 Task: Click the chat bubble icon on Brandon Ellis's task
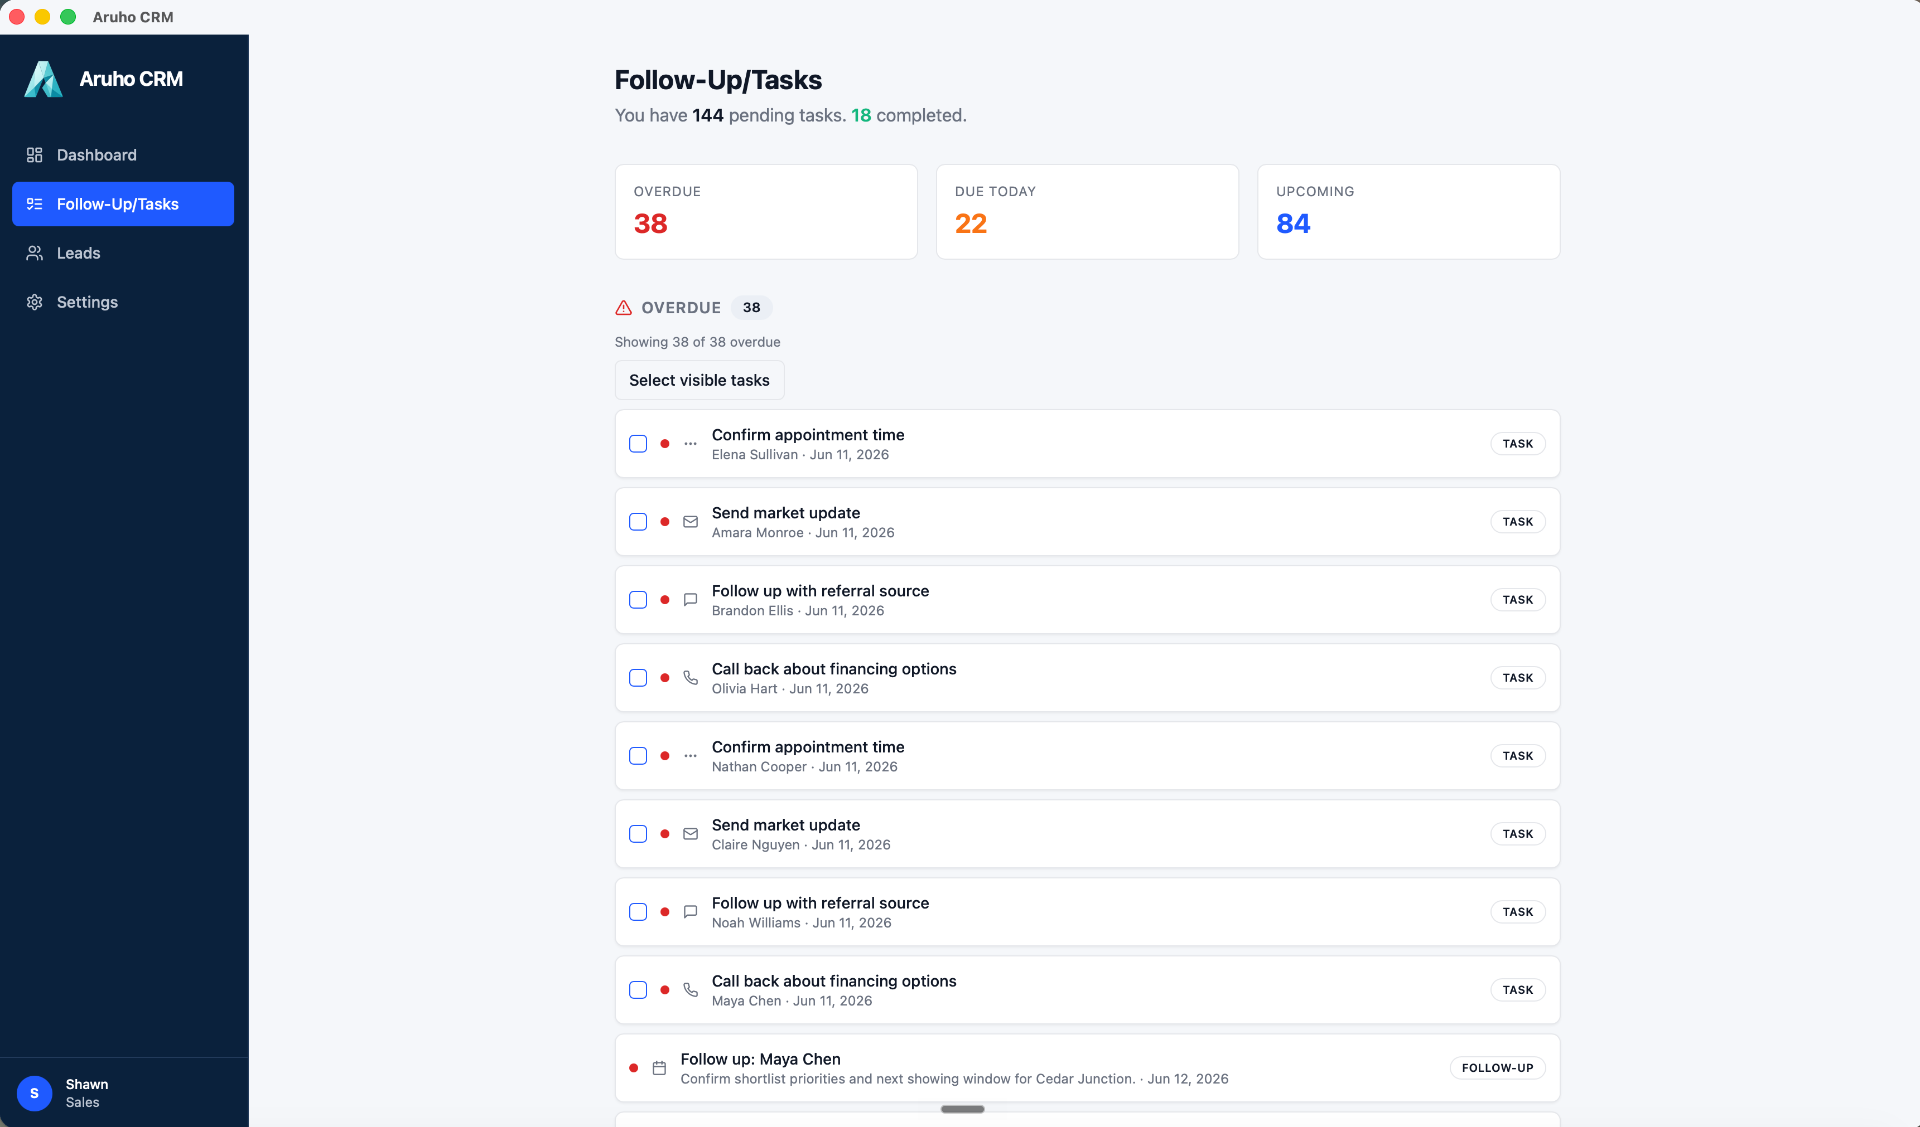690,600
